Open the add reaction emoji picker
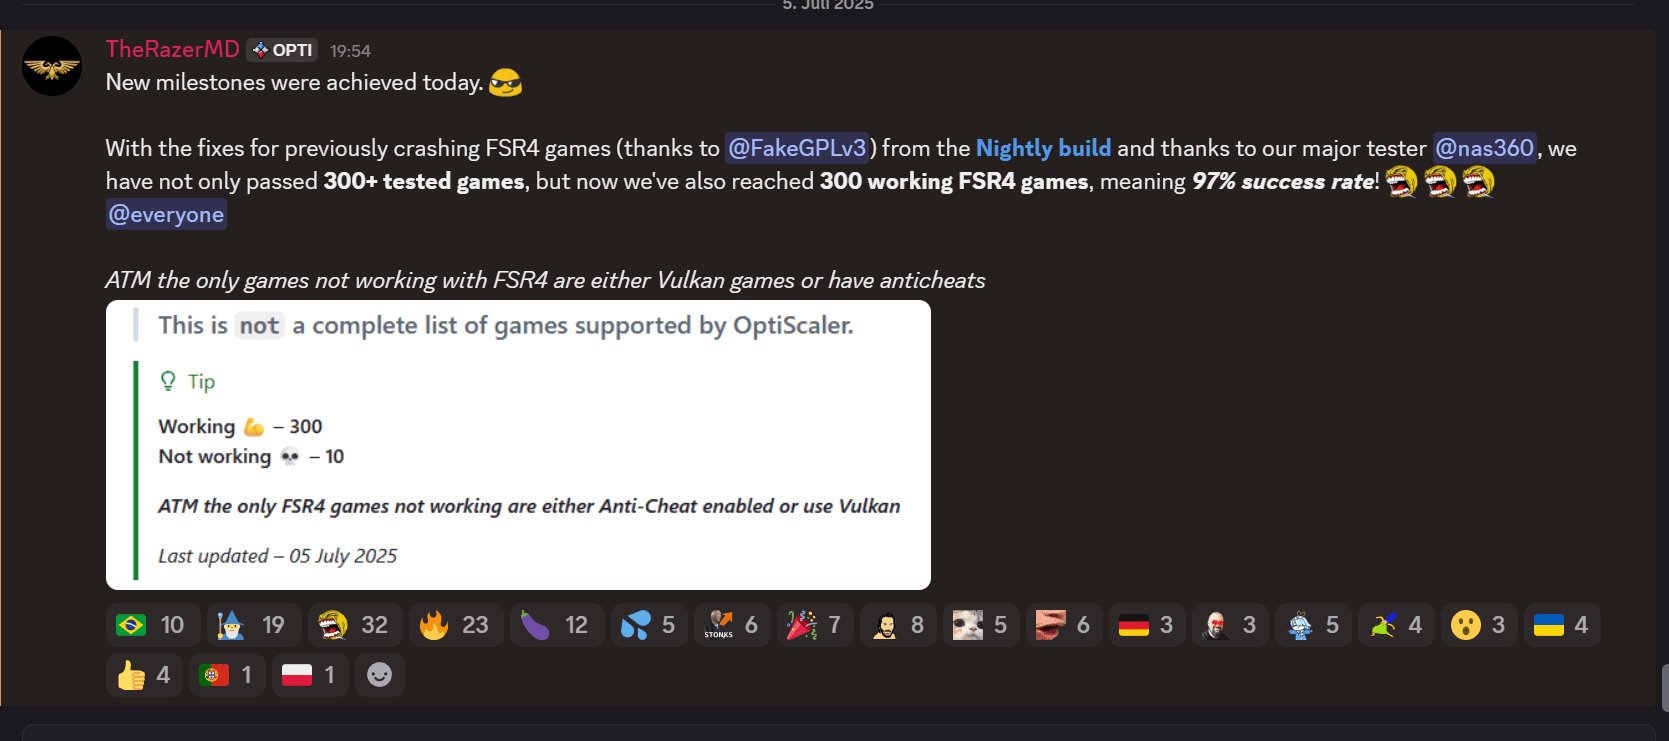Viewport: 1669px width, 741px height. [x=379, y=675]
